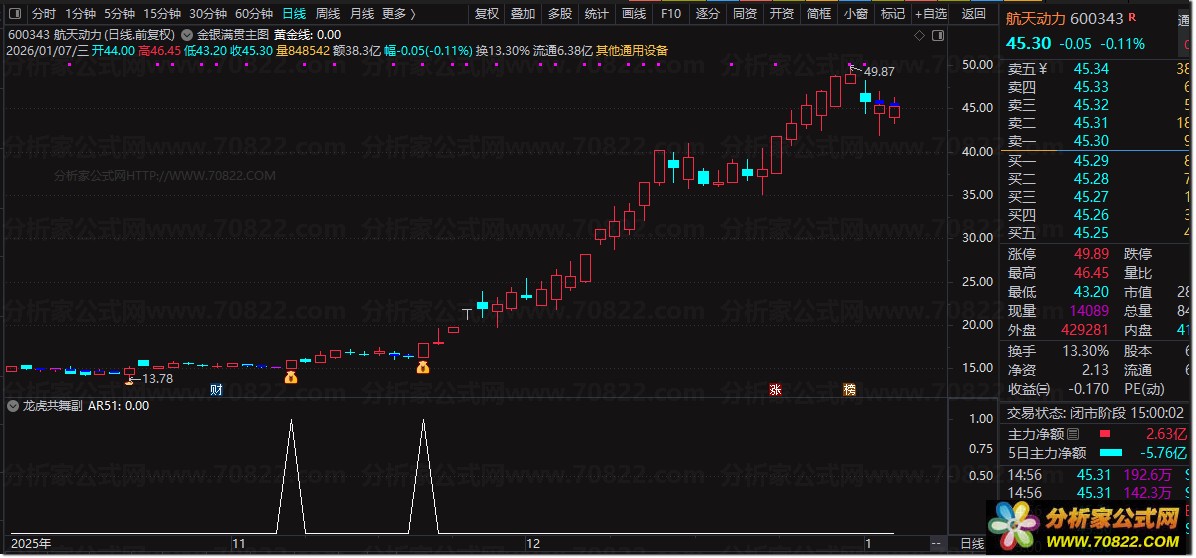
Task: Click the 外盘 value 429281
Action: pyautogui.click(x=1085, y=331)
